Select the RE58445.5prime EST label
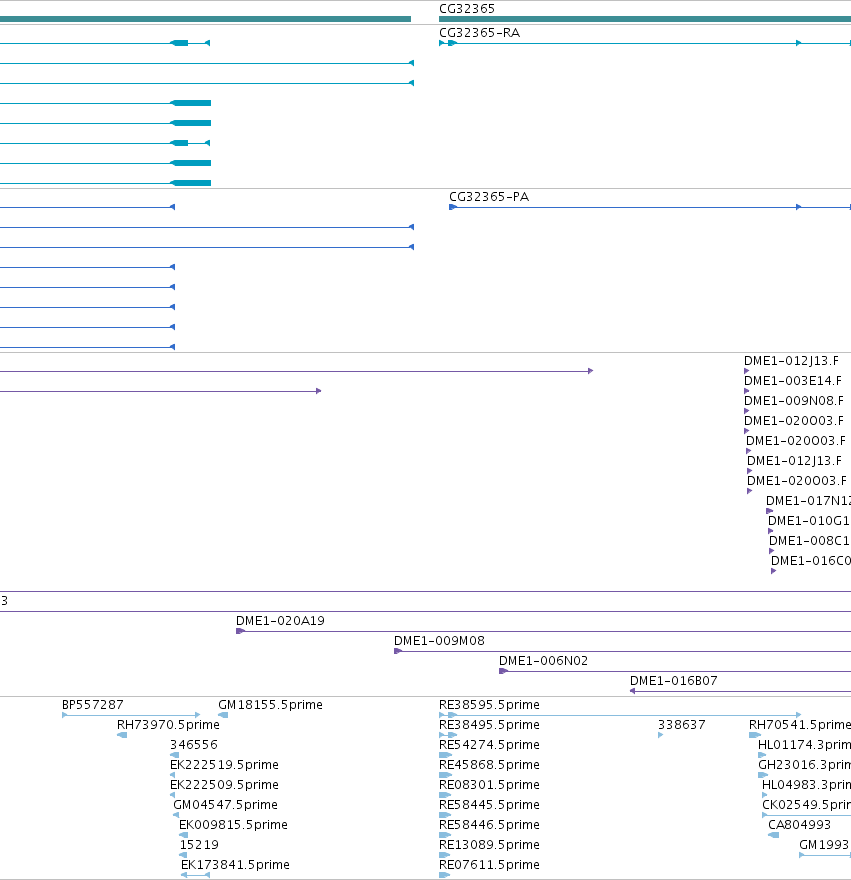 coord(489,805)
